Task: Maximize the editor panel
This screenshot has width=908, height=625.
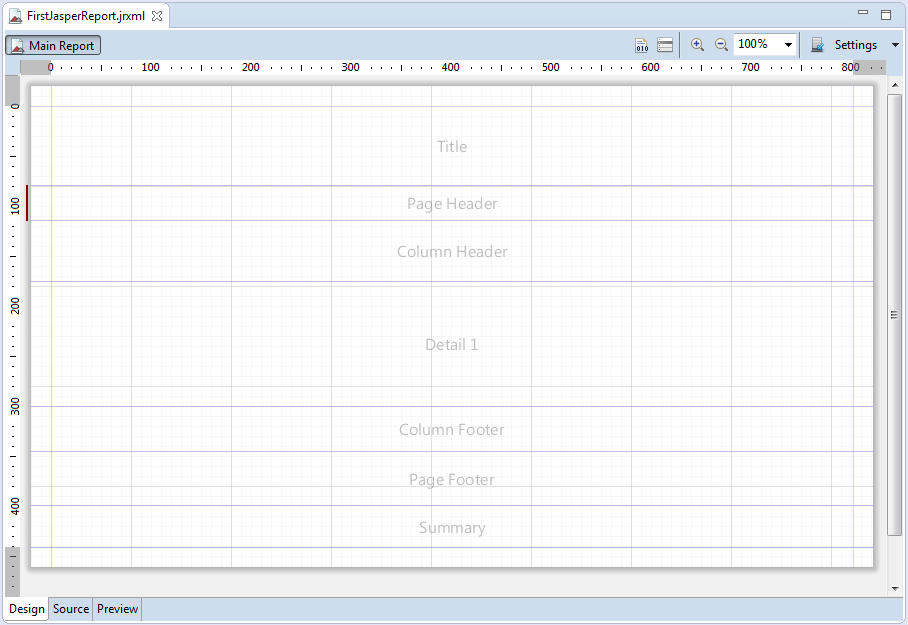Action: coord(886,15)
